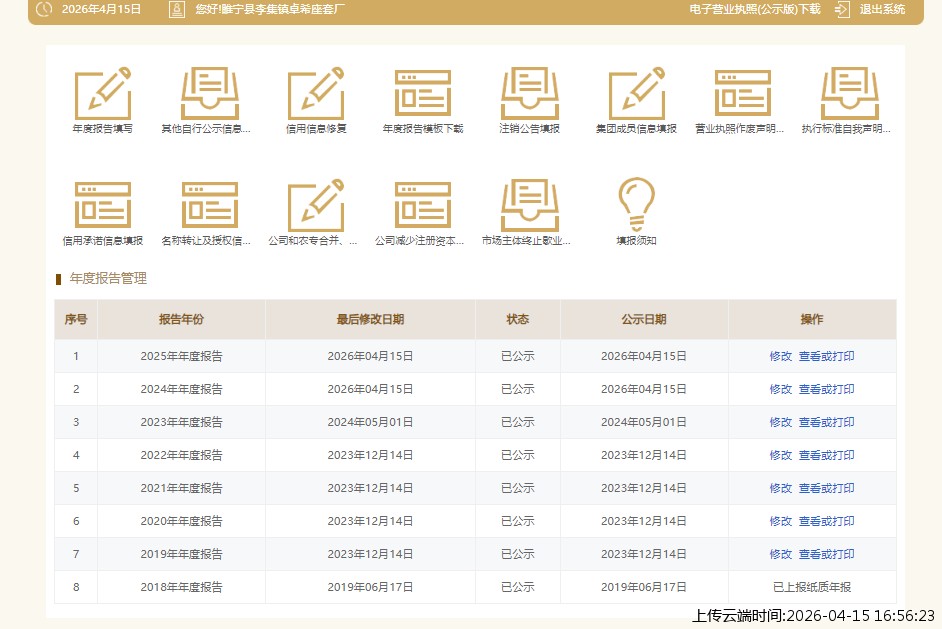This screenshot has width=942, height=629.
Task: Click 修改 for the 2022年年度报告 row
Action: click(780, 455)
